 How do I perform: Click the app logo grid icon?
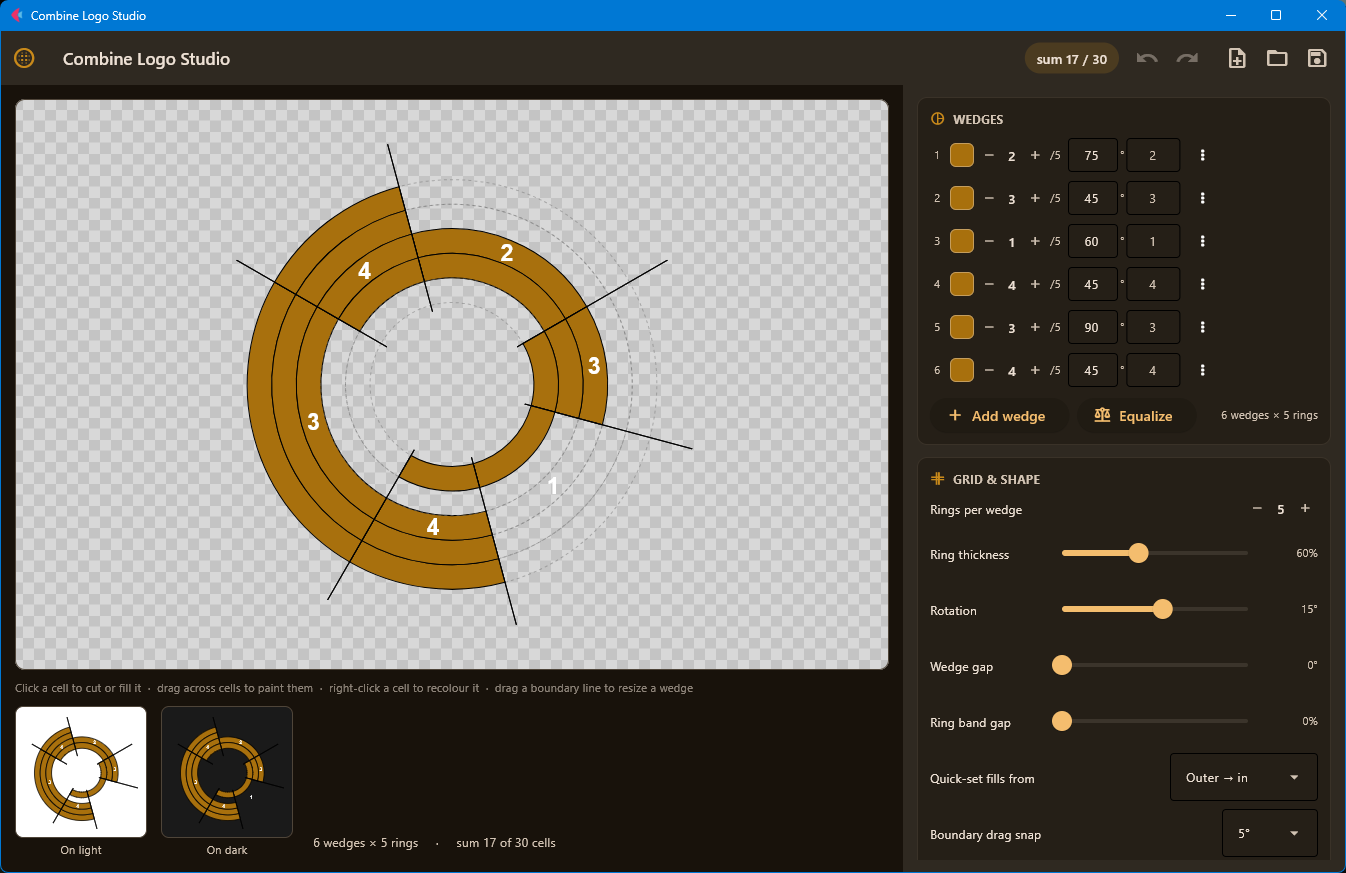(24, 58)
